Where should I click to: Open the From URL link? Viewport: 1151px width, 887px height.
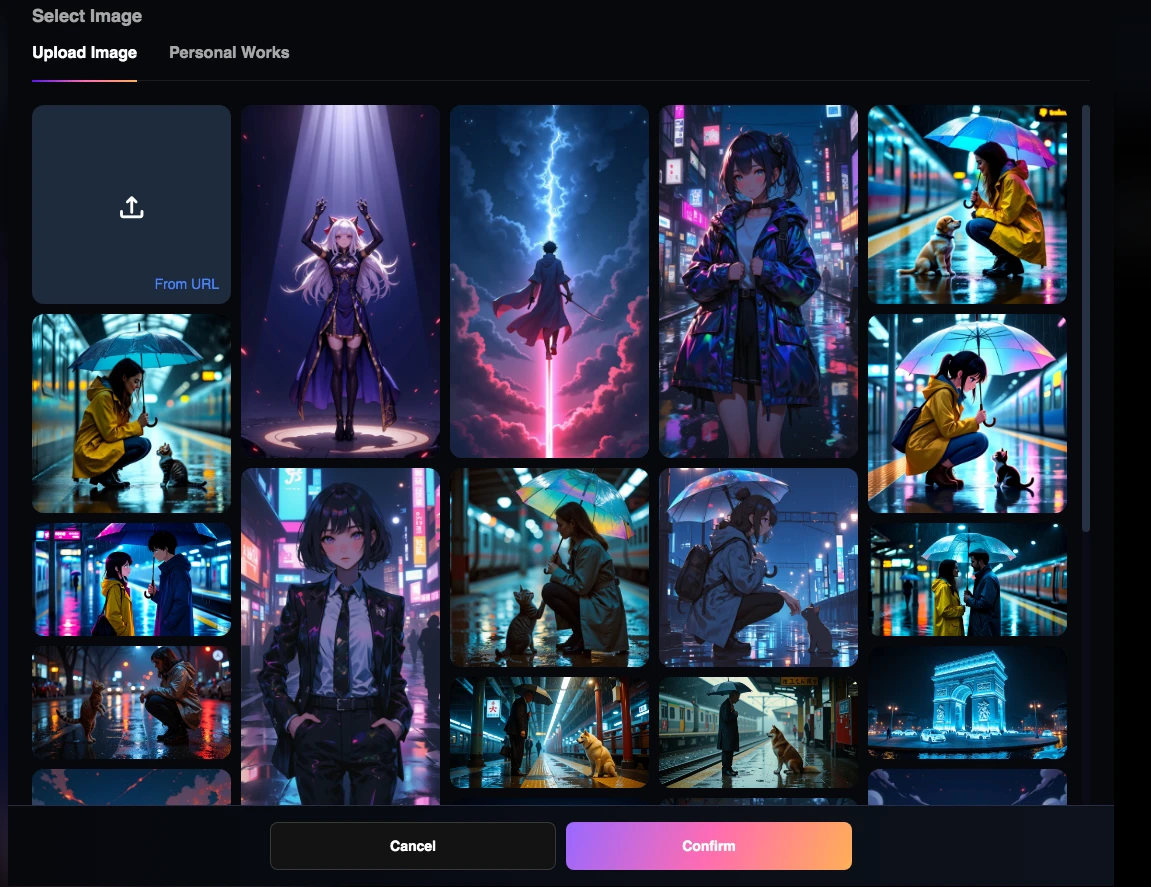click(x=186, y=284)
